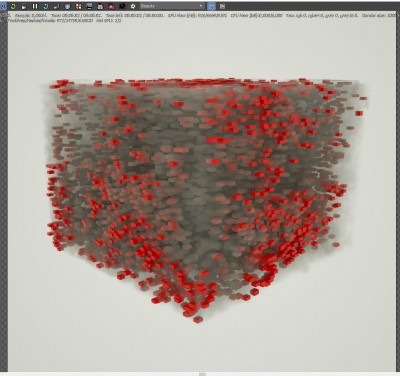This screenshot has height=376, width=400.
Task: Click the red and white grid icon
Action: tap(79, 6)
